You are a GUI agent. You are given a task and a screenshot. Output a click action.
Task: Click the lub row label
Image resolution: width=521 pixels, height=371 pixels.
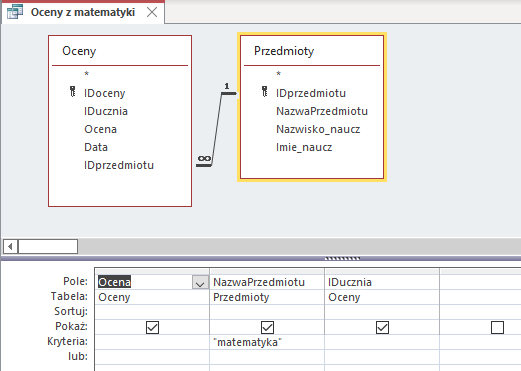78,356
